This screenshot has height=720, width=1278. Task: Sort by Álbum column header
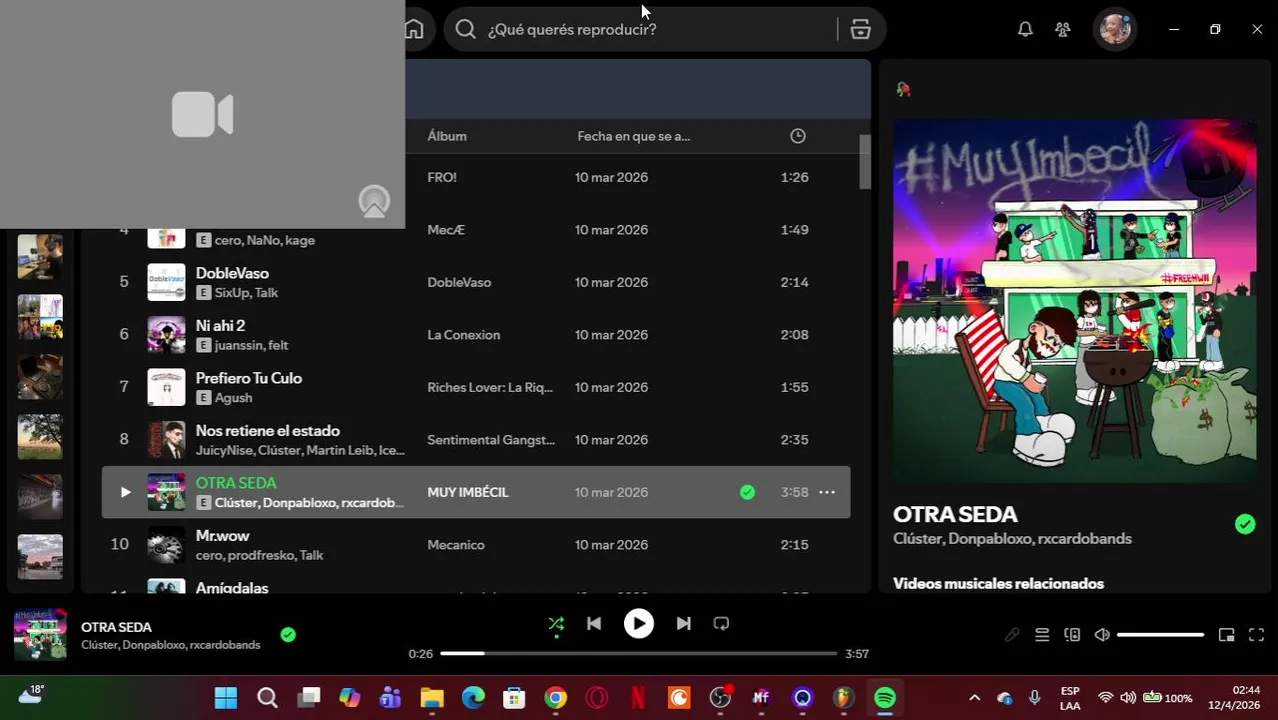(x=447, y=136)
